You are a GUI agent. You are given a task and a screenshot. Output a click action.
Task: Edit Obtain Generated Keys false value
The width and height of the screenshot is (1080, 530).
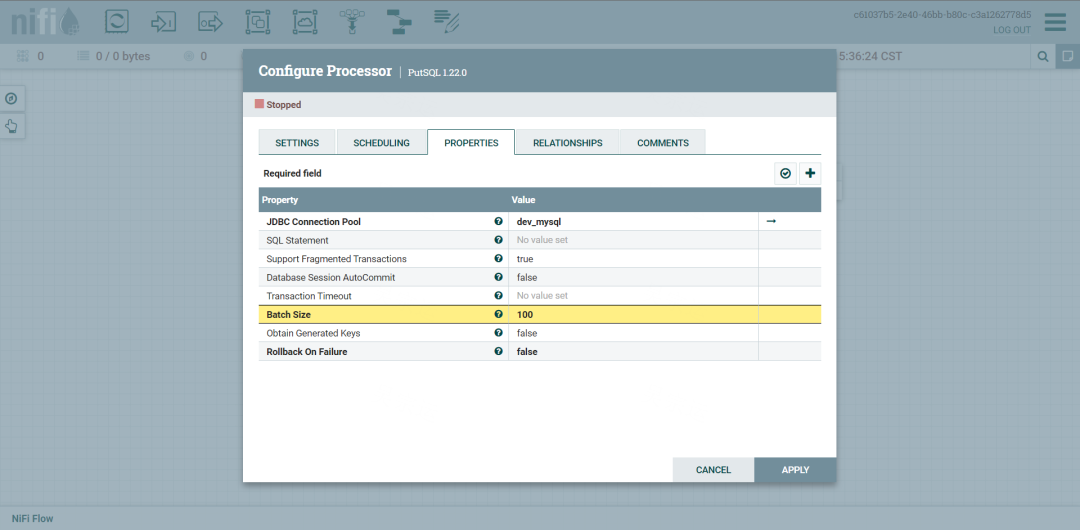point(633,333)
